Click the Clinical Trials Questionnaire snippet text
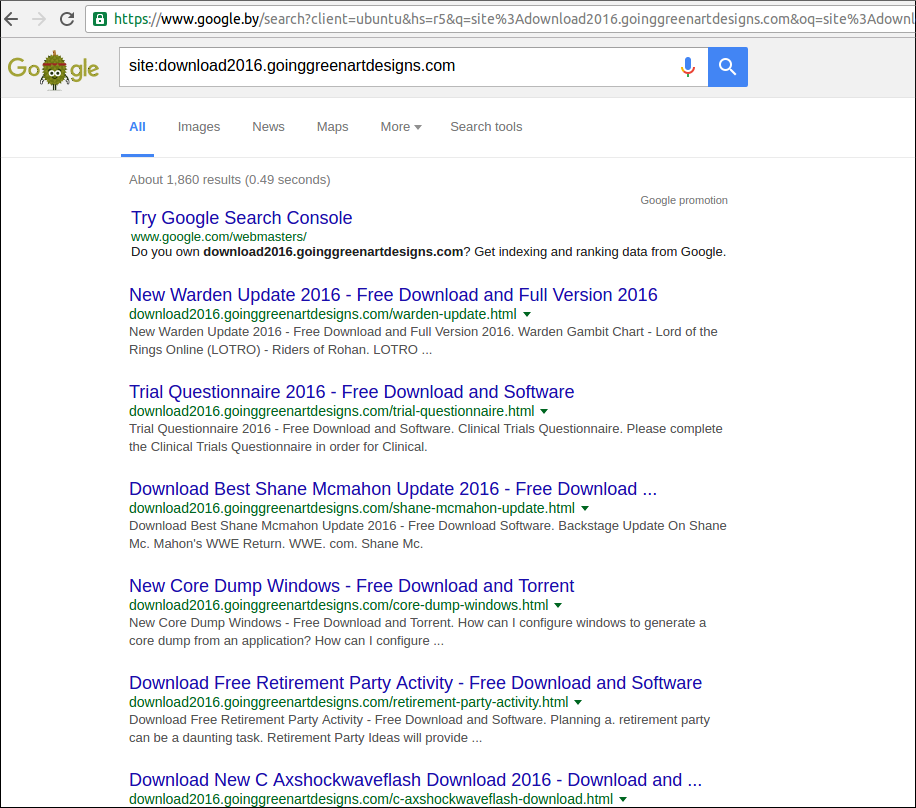 [426, 438]
